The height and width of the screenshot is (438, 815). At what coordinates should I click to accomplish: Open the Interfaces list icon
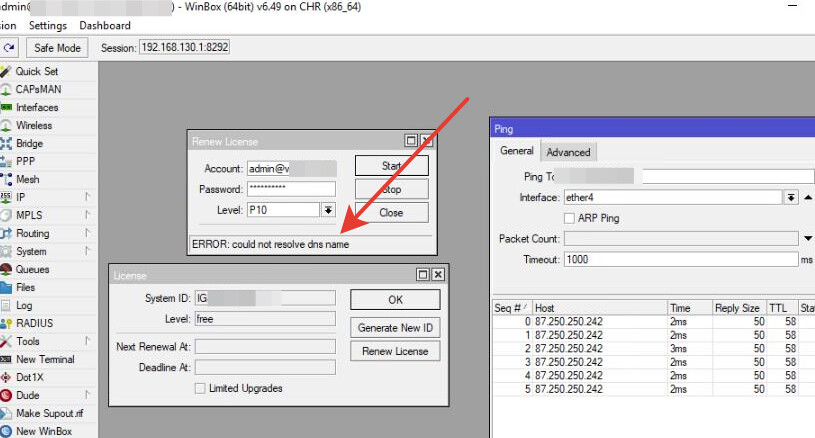coord(6,108)
